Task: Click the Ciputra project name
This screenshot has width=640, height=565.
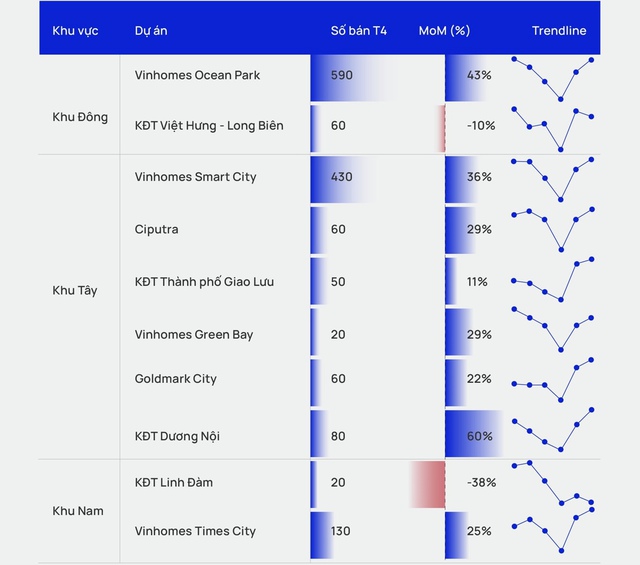Action: (156, 229)
